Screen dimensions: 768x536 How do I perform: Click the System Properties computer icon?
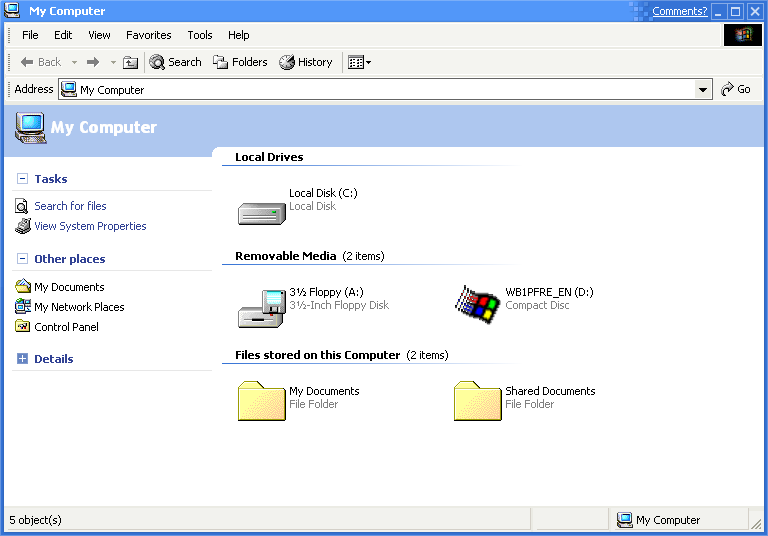click(23, 226)
